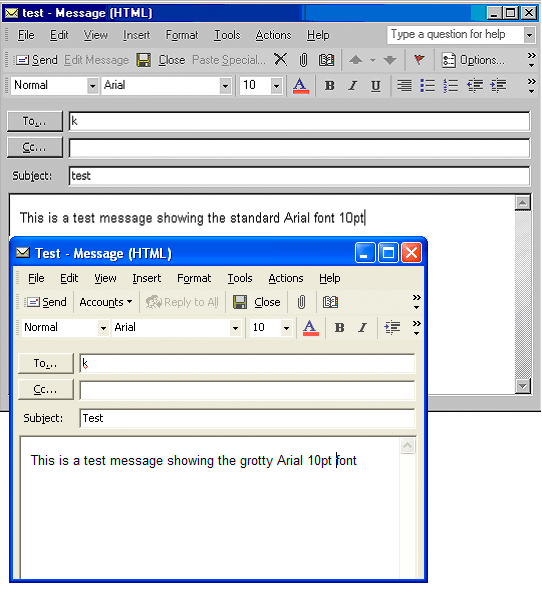Click Subject field containing Test in front window

247,418
